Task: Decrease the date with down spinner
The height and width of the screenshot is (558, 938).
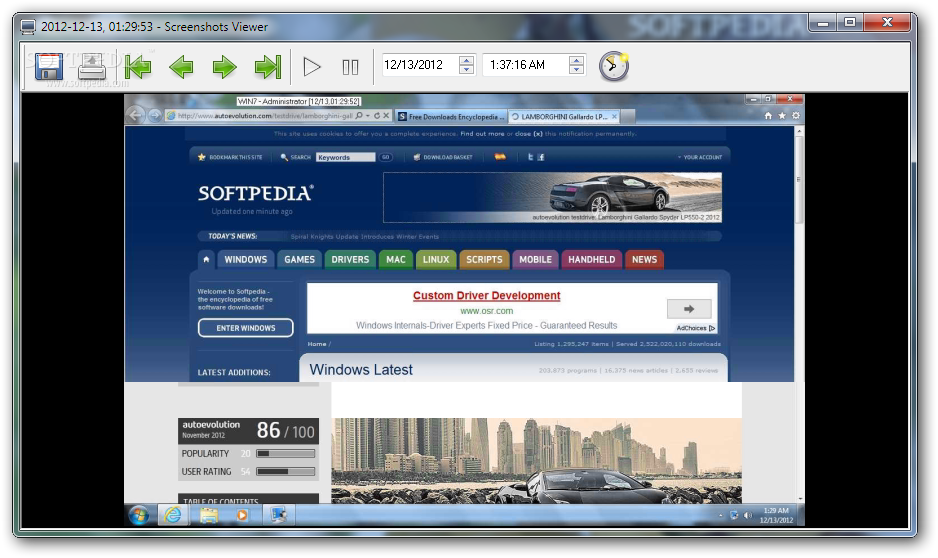Action: point(467,69)
